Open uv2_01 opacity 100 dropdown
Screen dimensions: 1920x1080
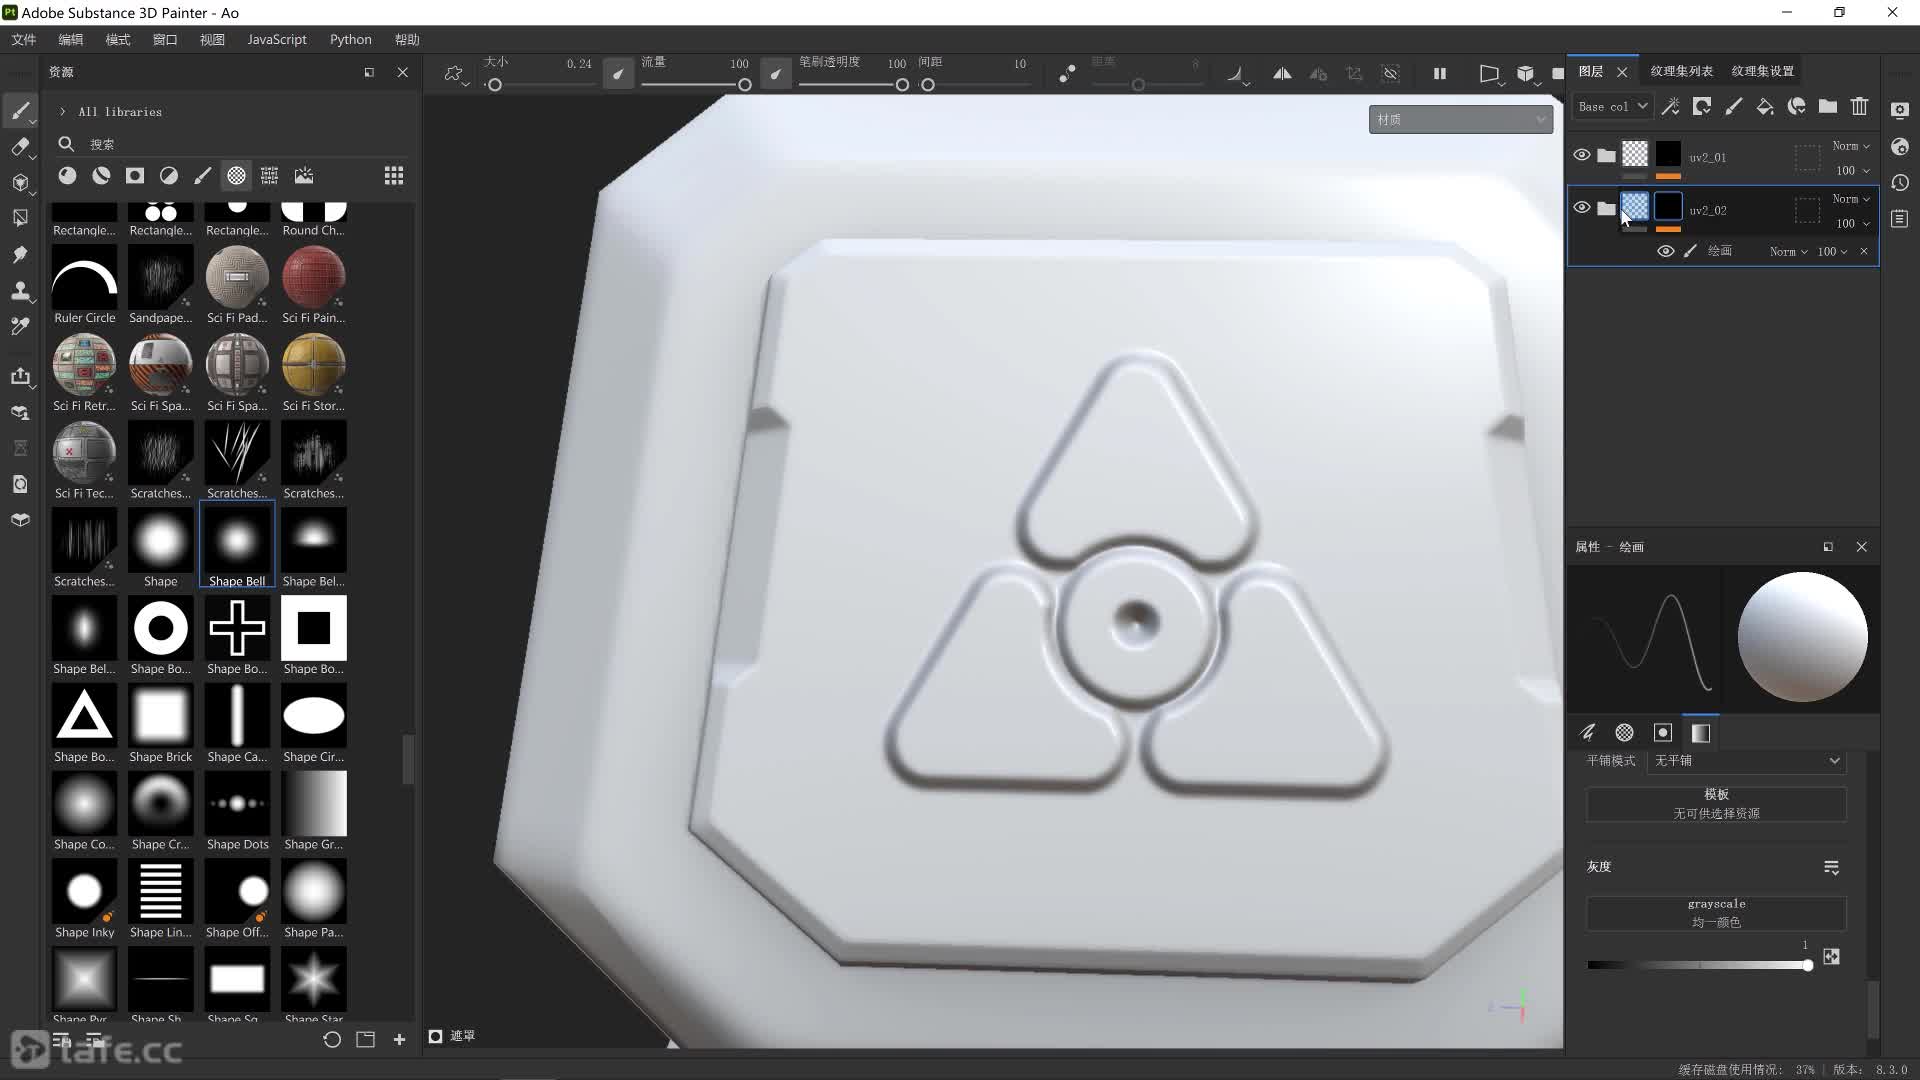tap(1853, 170)
